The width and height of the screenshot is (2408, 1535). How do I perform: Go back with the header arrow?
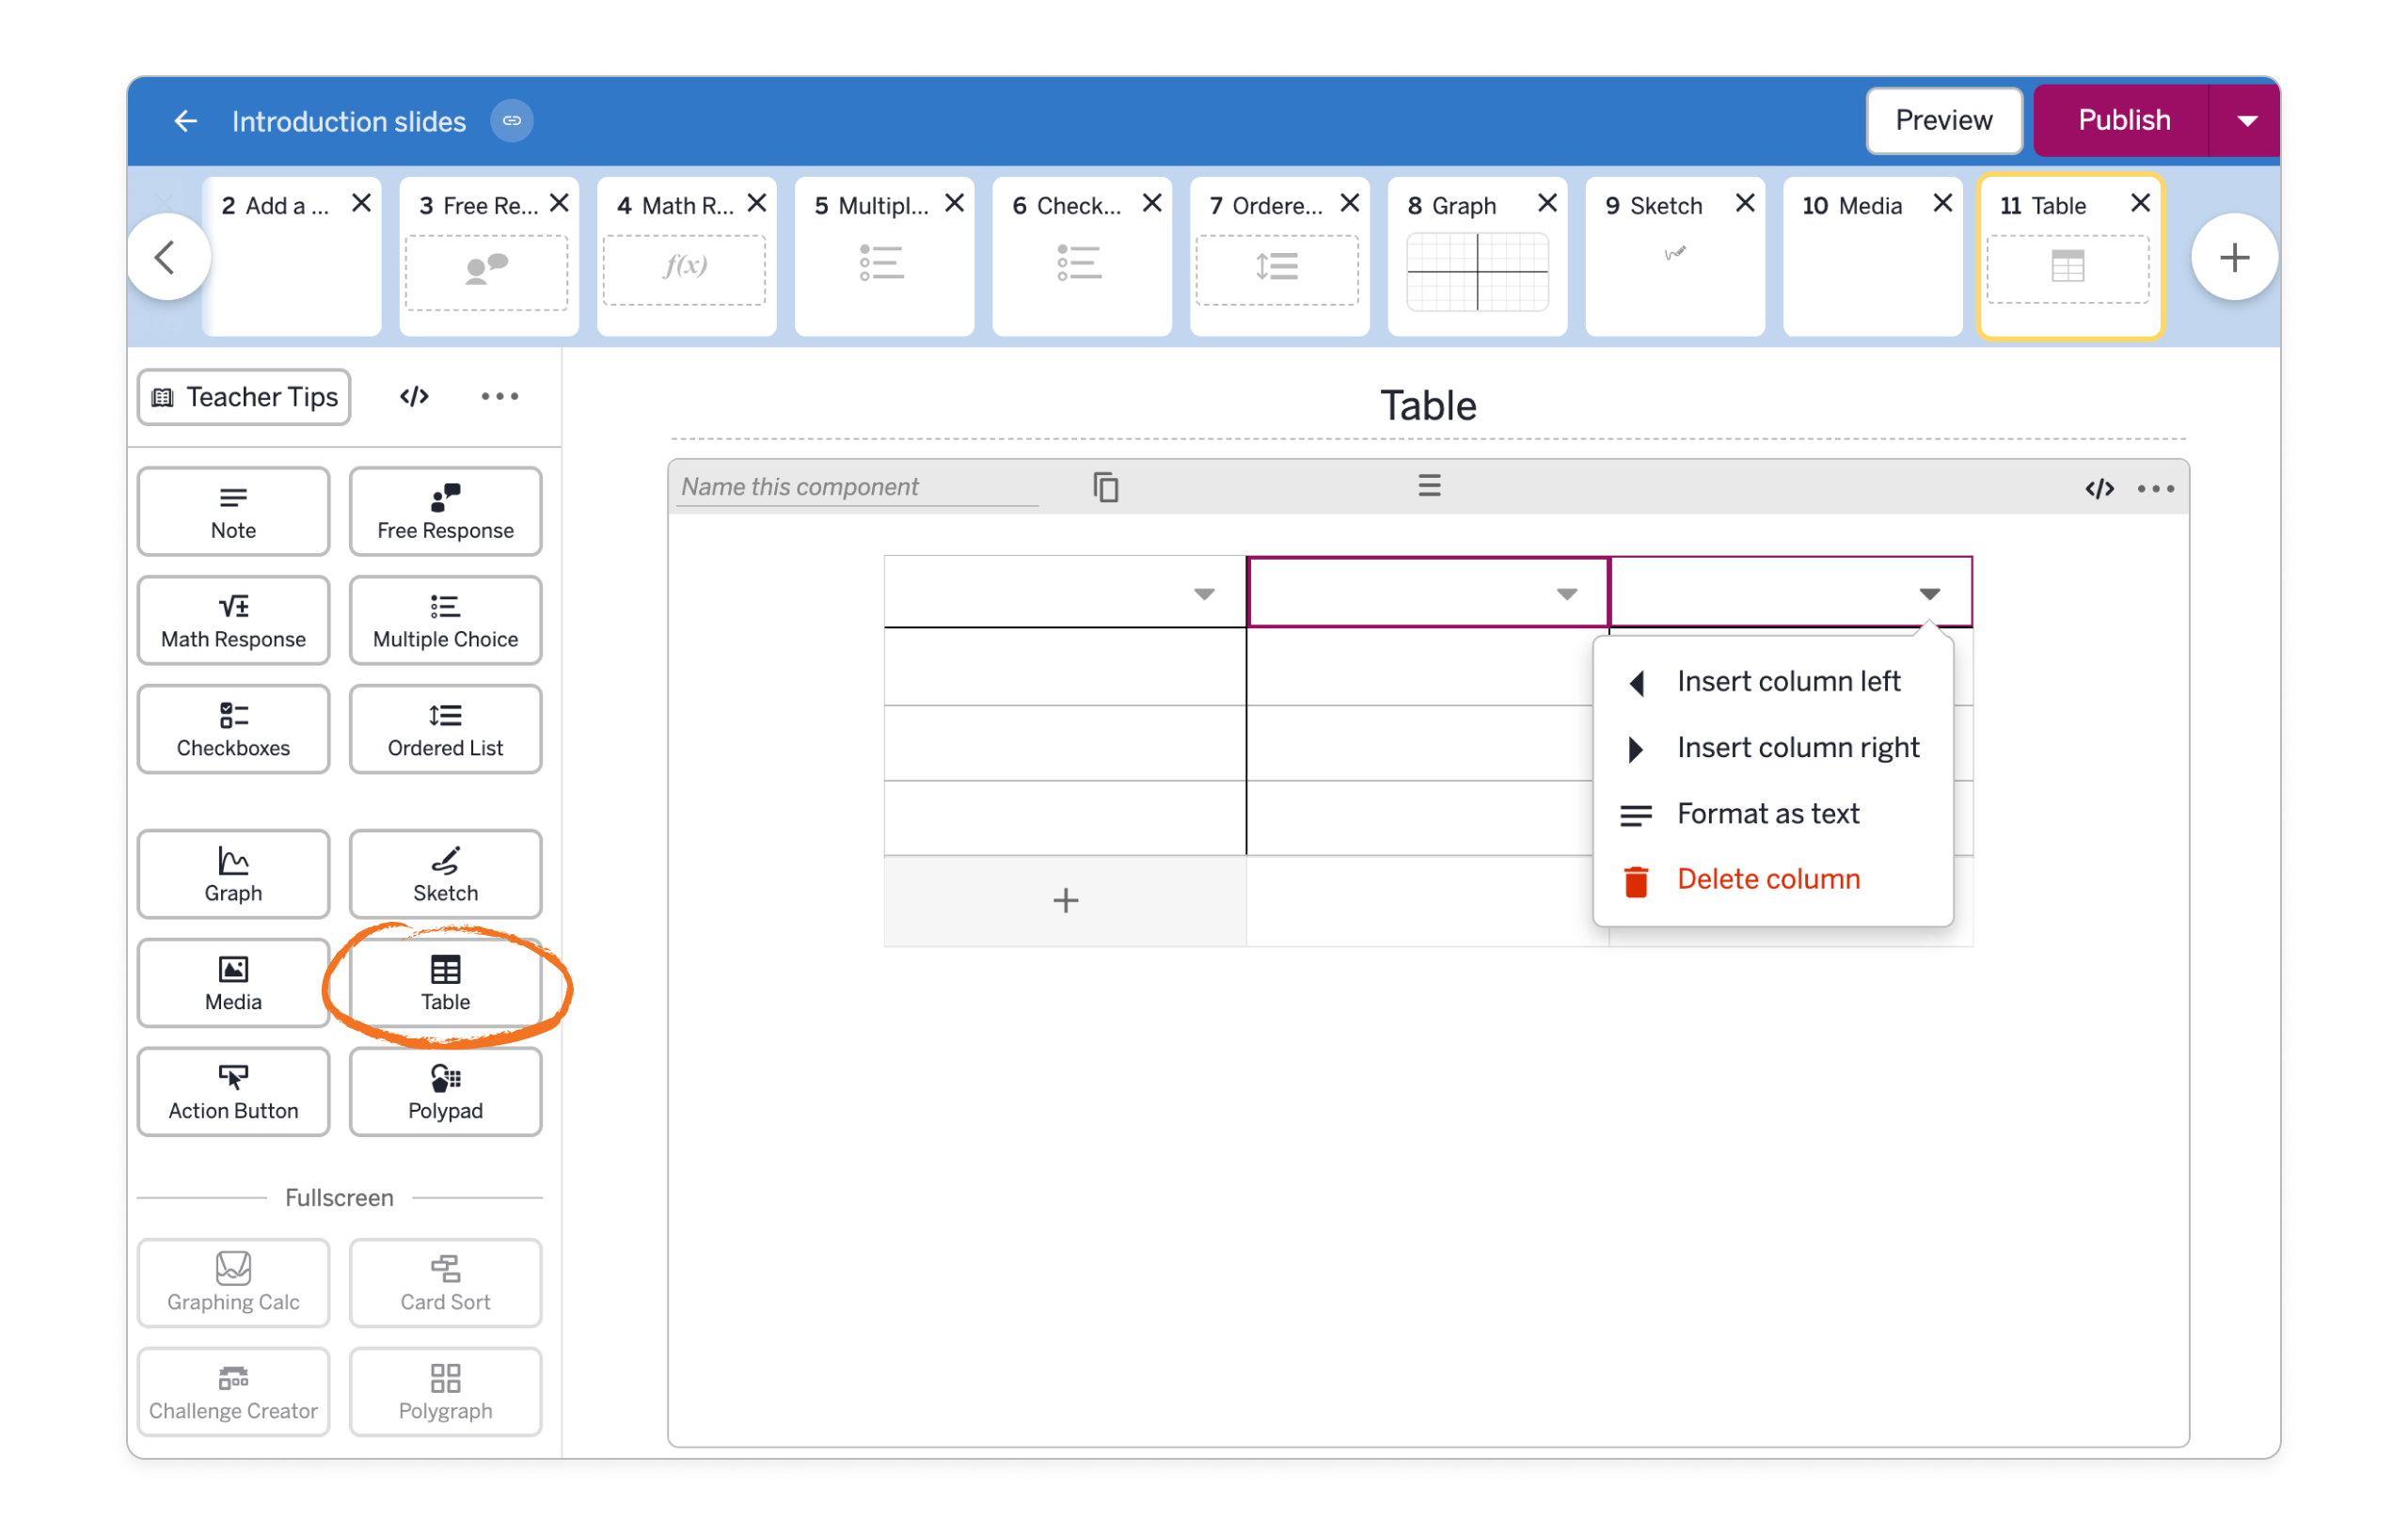click(x=185, y=121)
